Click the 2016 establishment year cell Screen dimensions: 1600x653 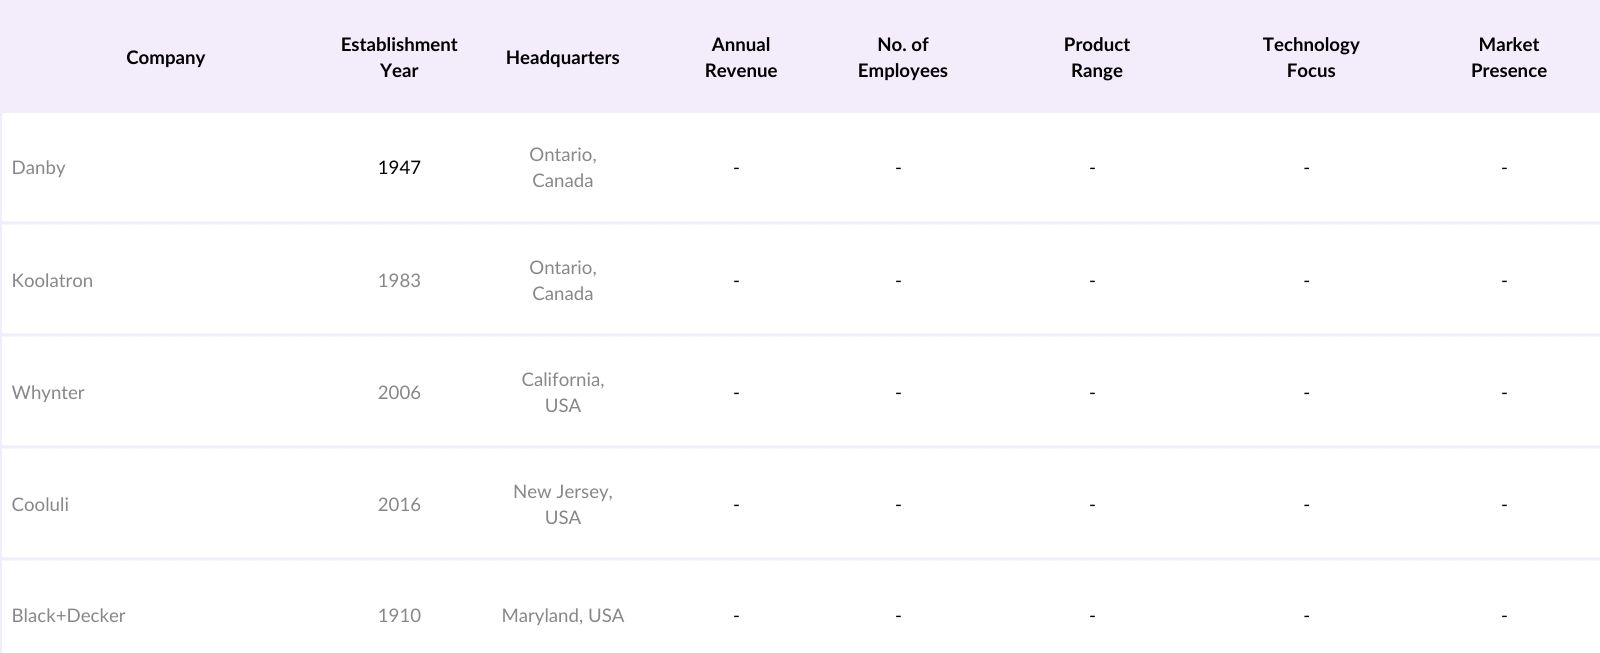pyautogui.click(x=399, y=505)
